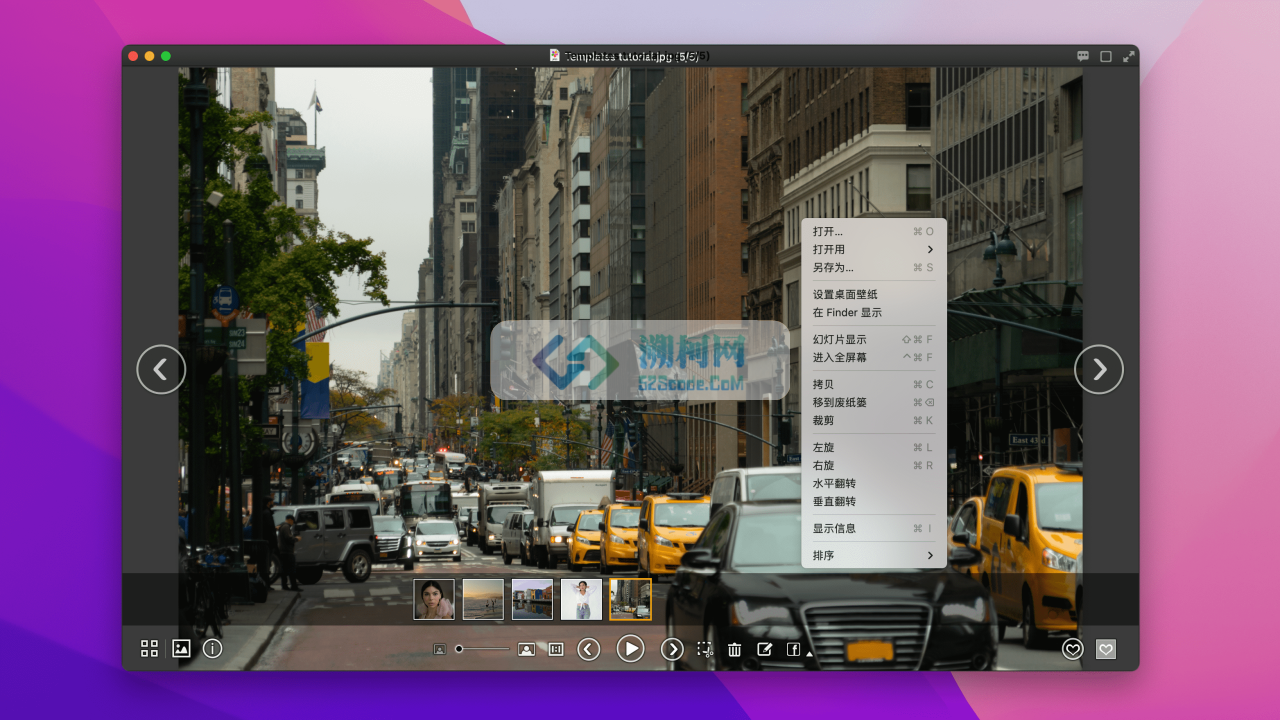The width and height of the screenshot is (1280, 720).
Task: Click the trash delete icon
Action: [x=734, y=649]
